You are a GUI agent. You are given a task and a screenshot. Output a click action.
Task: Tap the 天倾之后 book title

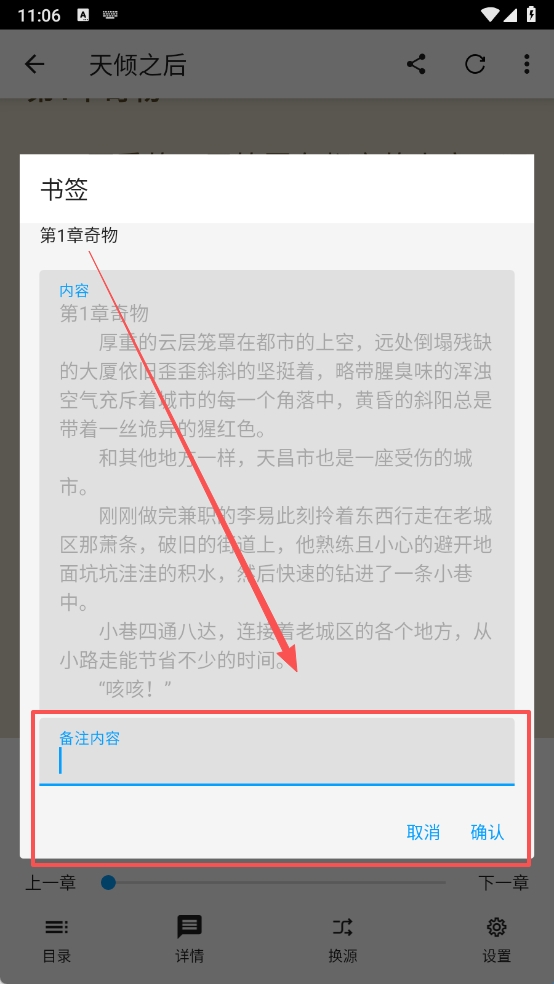[x=137, y=65]
